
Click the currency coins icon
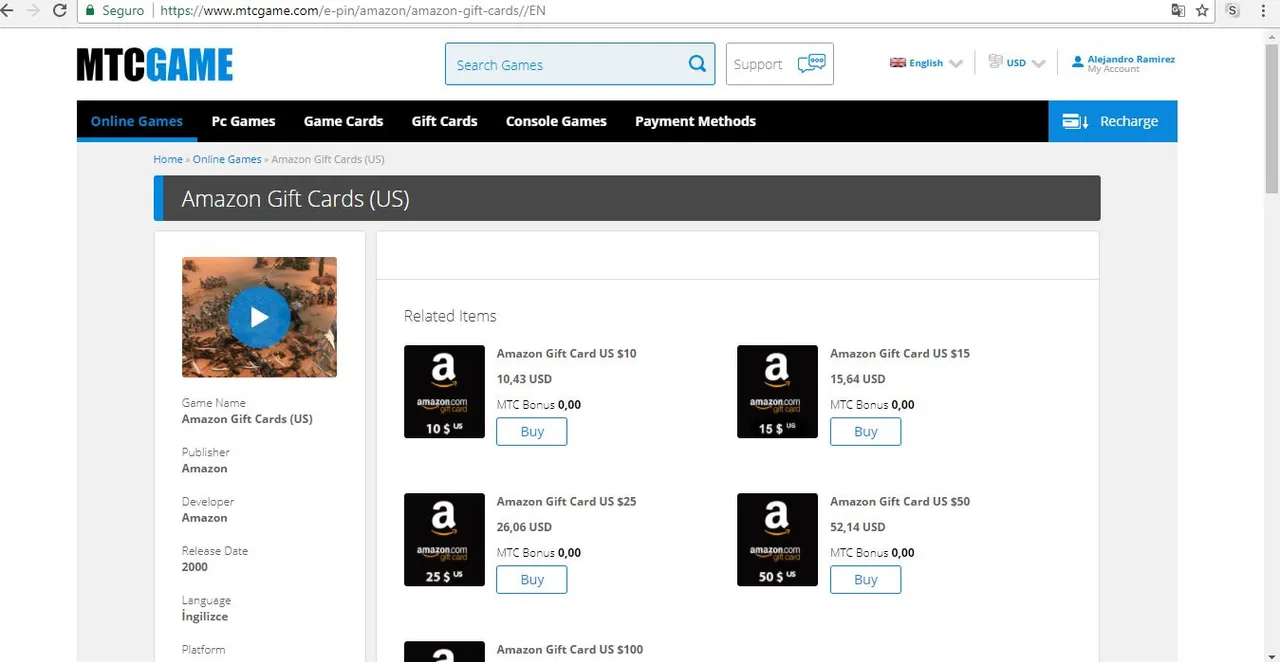995,62
